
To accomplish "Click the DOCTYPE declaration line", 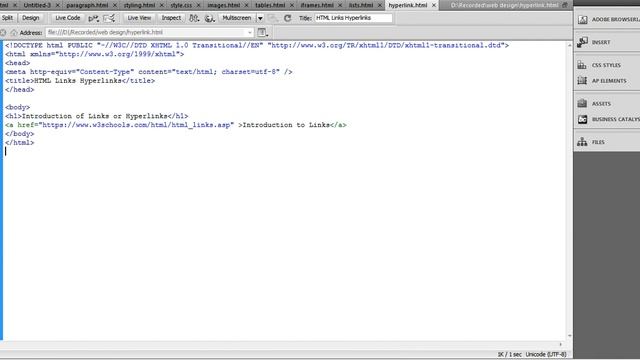I will [x=257, y=45].
